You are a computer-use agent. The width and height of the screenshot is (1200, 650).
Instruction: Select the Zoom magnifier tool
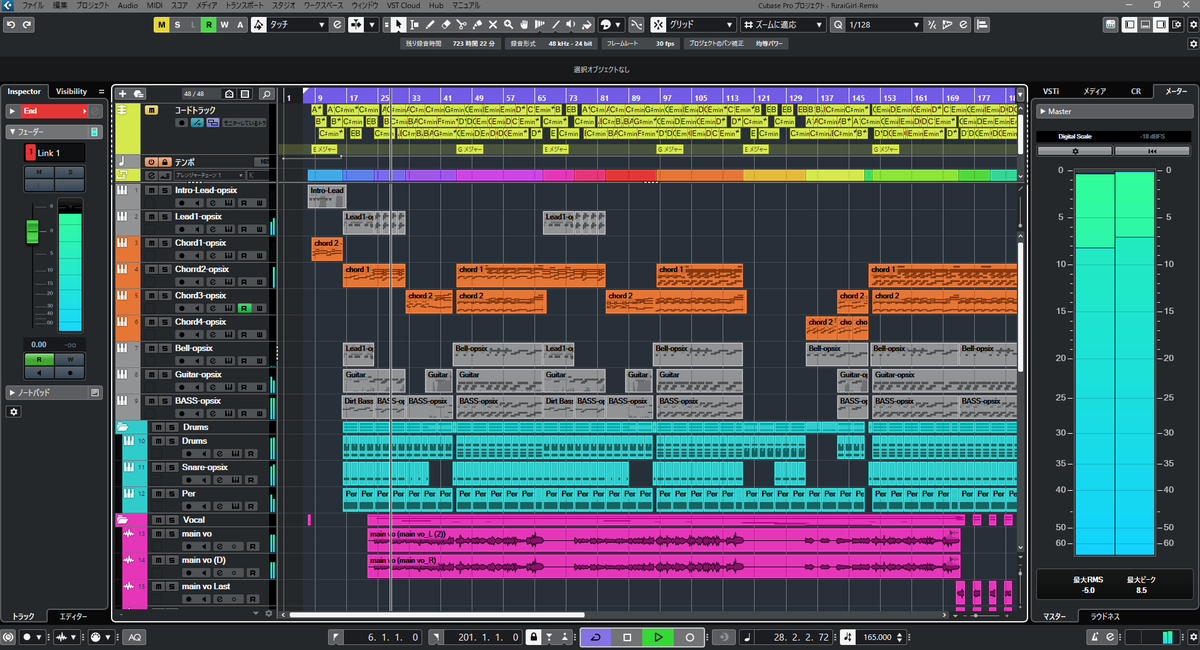click(508, 24)
